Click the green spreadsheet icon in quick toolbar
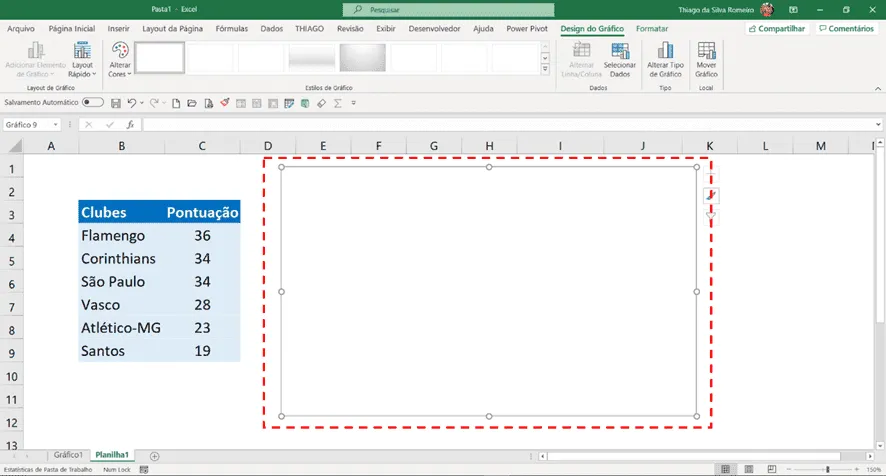 point(305,103)
